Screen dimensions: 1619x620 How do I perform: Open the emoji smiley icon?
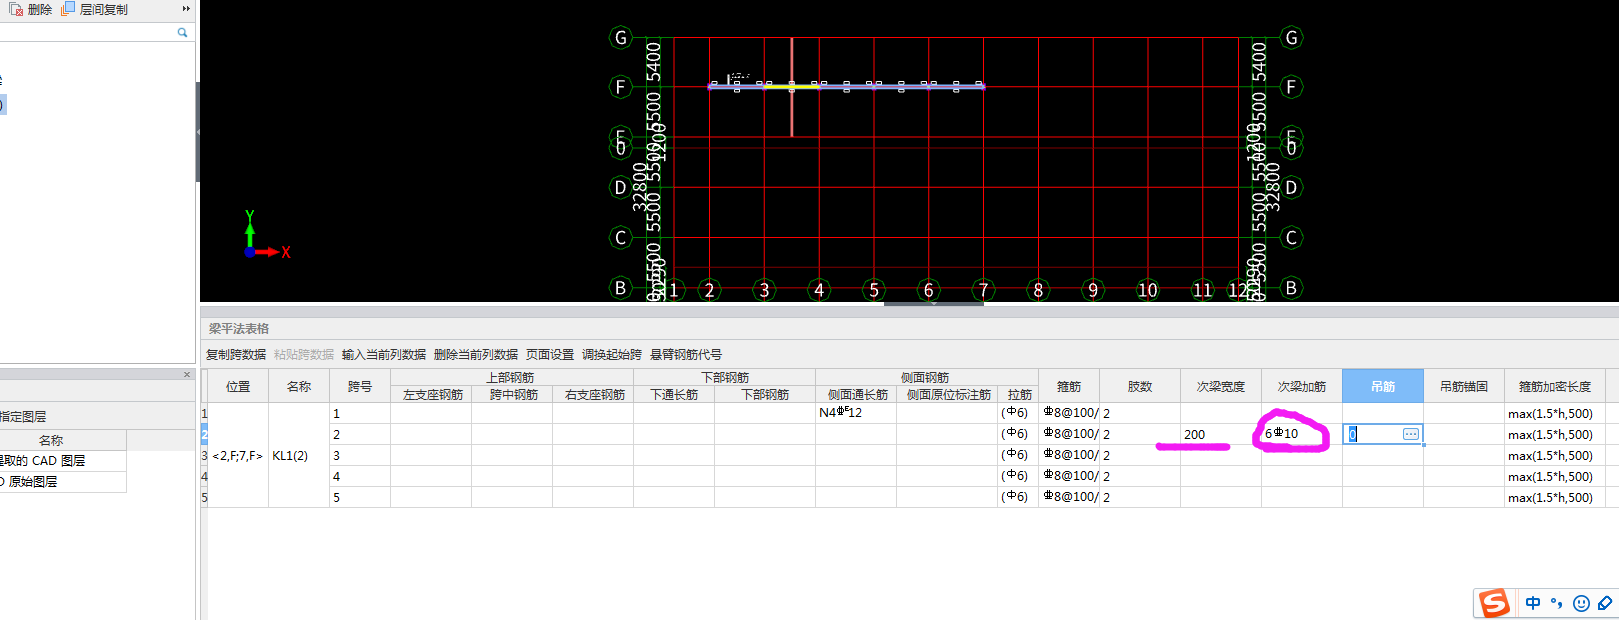1581,603
